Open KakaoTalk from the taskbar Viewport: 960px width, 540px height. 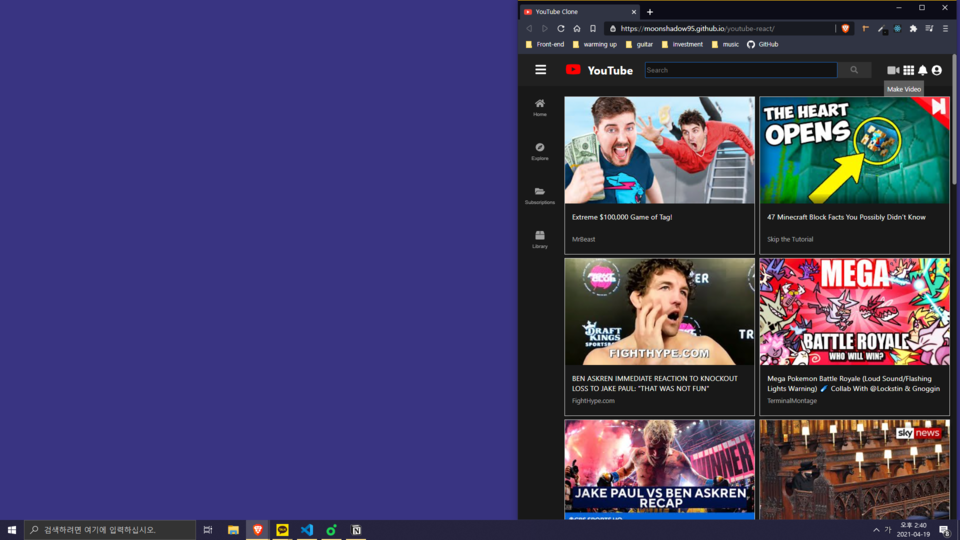[x=282, y=530]
